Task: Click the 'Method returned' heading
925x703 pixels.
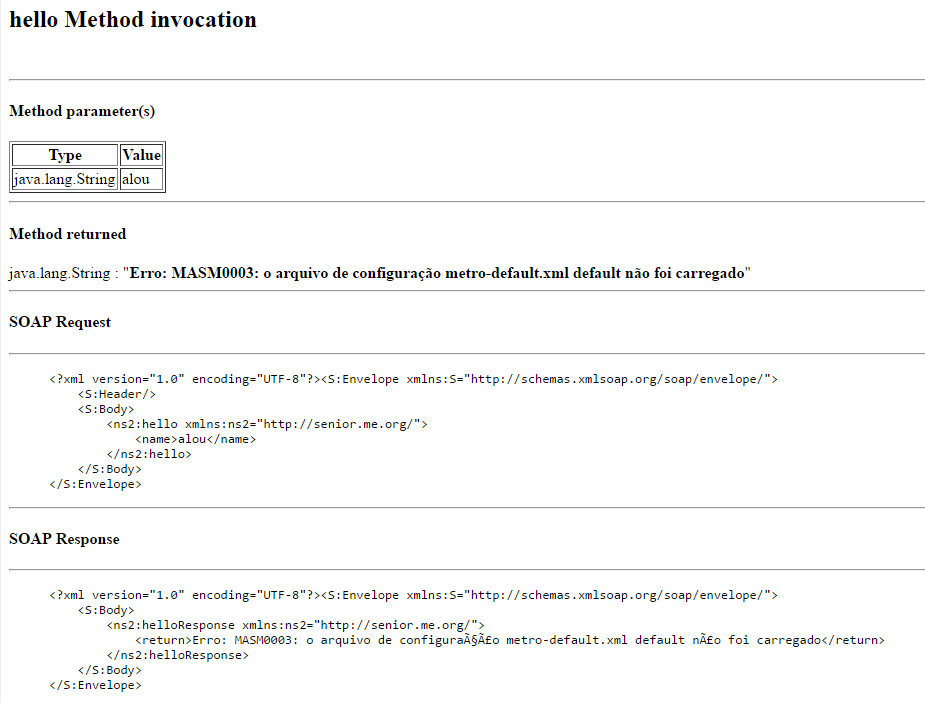Action: pos(68,234)
